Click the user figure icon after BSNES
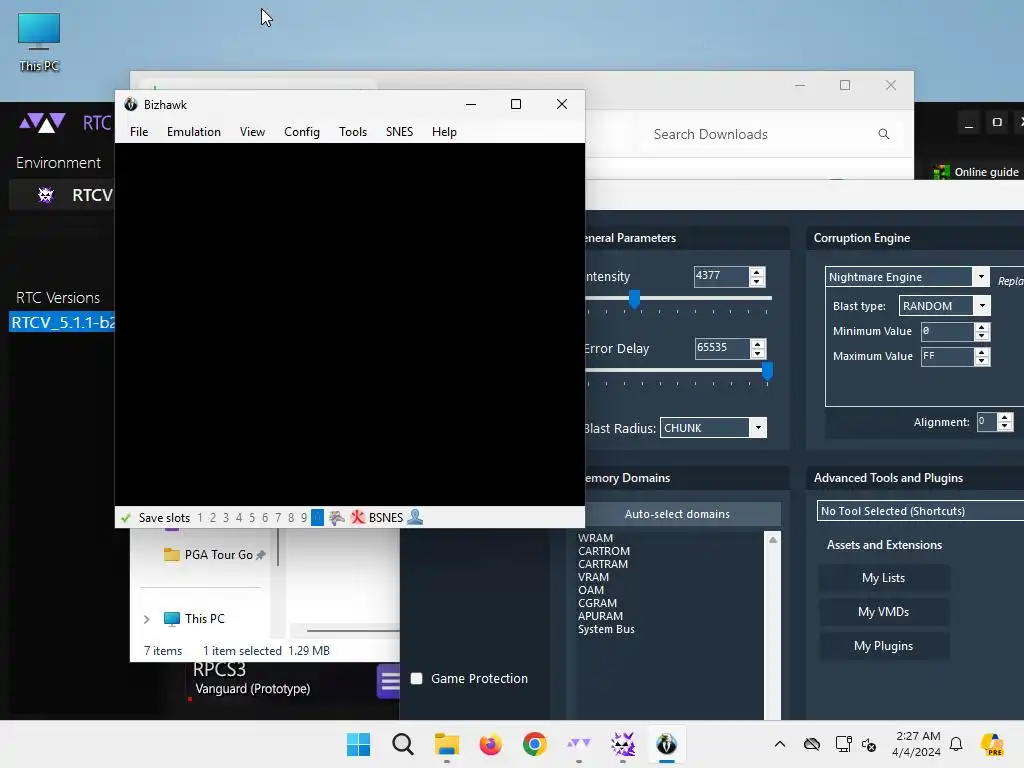The height and width of the screenshot is (768, 1024). 415,517
